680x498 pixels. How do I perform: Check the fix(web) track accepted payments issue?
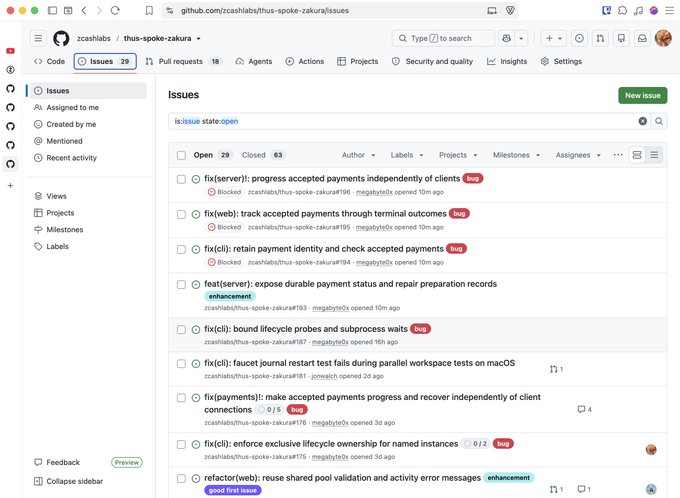[x=181, y=214]
